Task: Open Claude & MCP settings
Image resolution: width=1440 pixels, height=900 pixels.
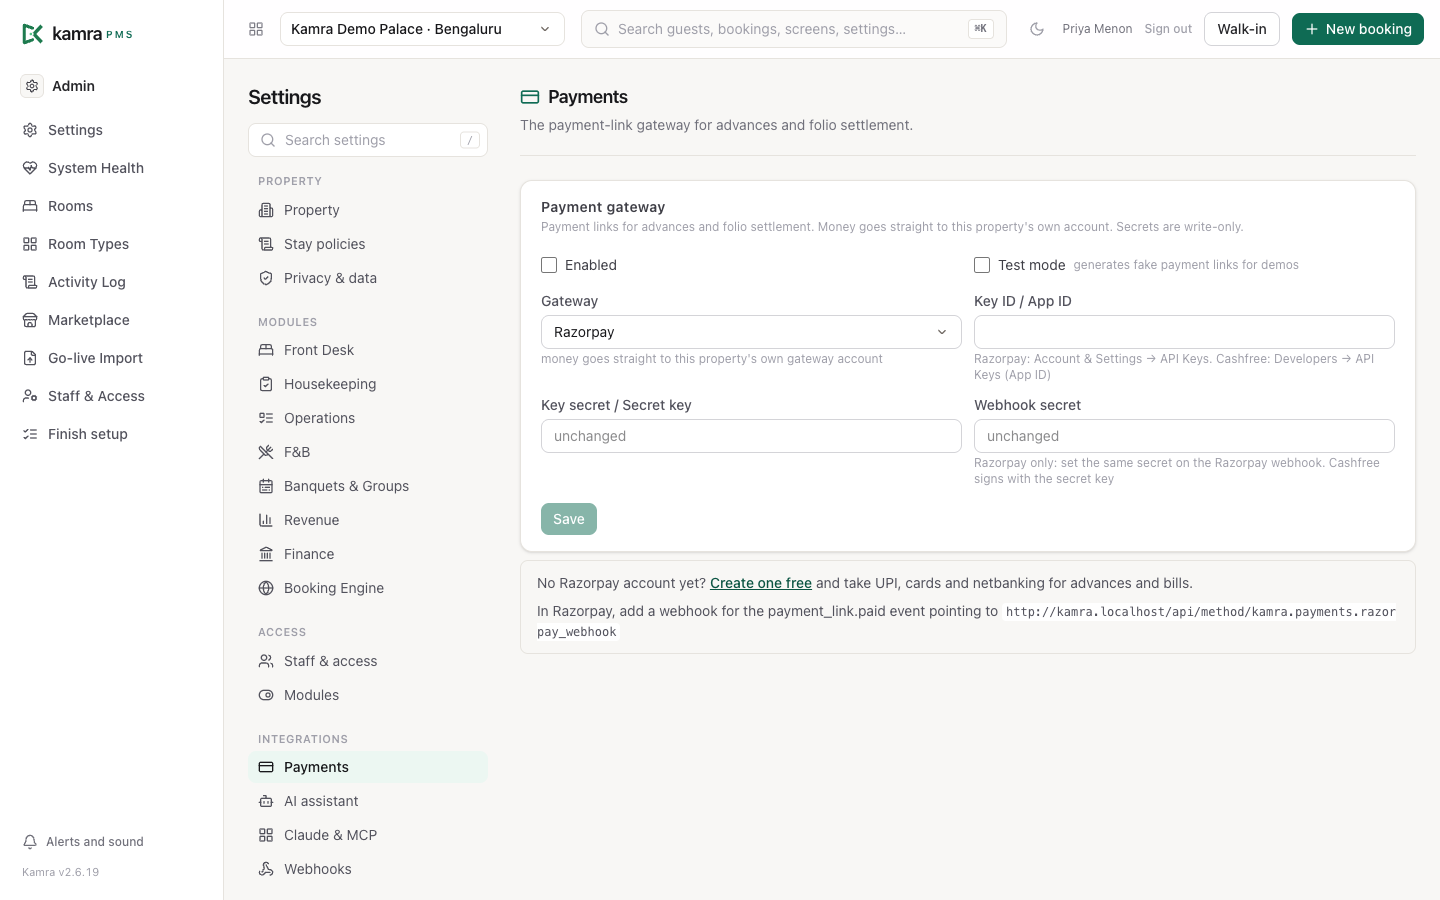Action: (x=368, y=835)
